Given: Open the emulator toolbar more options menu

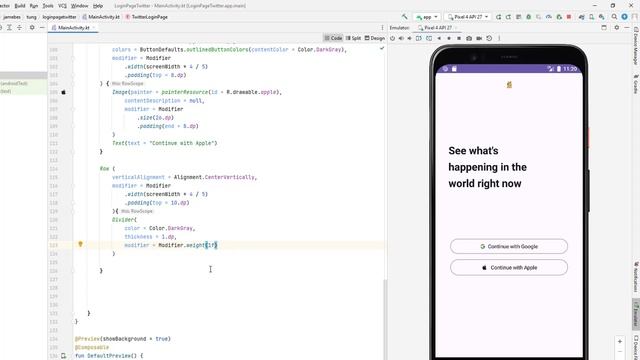Looking at the screenshot, I should (499, 38).
